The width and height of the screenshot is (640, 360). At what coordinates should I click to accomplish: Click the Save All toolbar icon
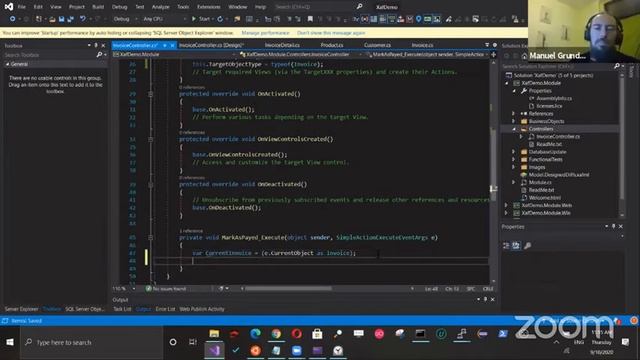point(71,19)
